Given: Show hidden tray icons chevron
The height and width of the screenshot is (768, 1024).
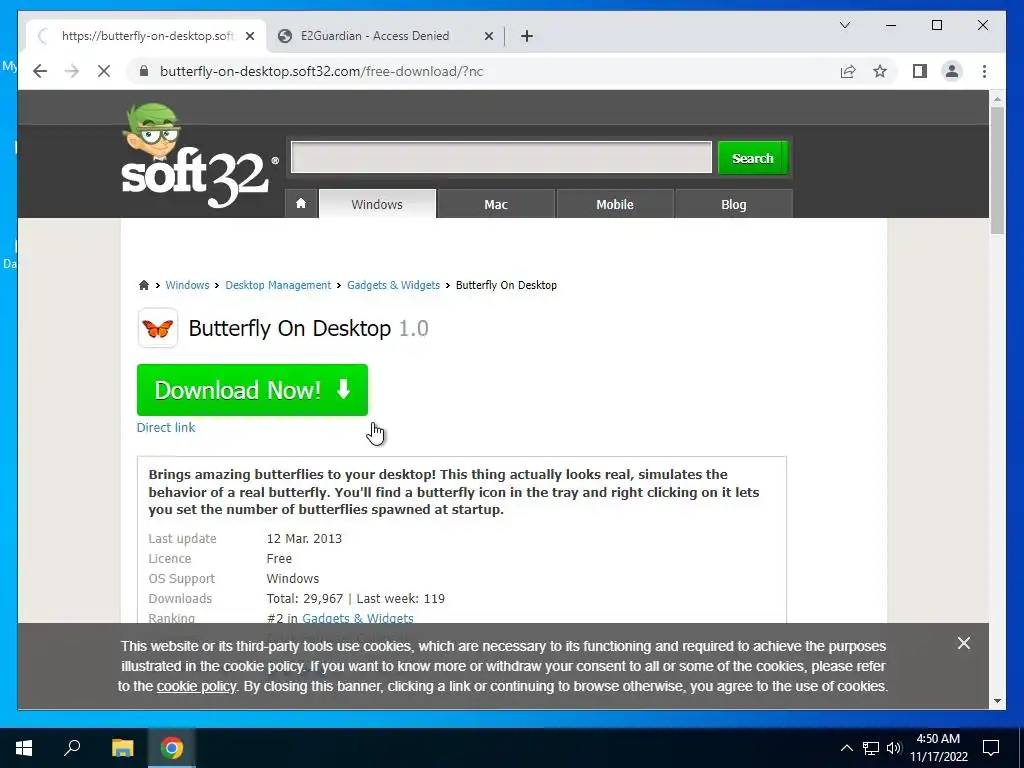Looking at the screenshot, I should [846, 748].
